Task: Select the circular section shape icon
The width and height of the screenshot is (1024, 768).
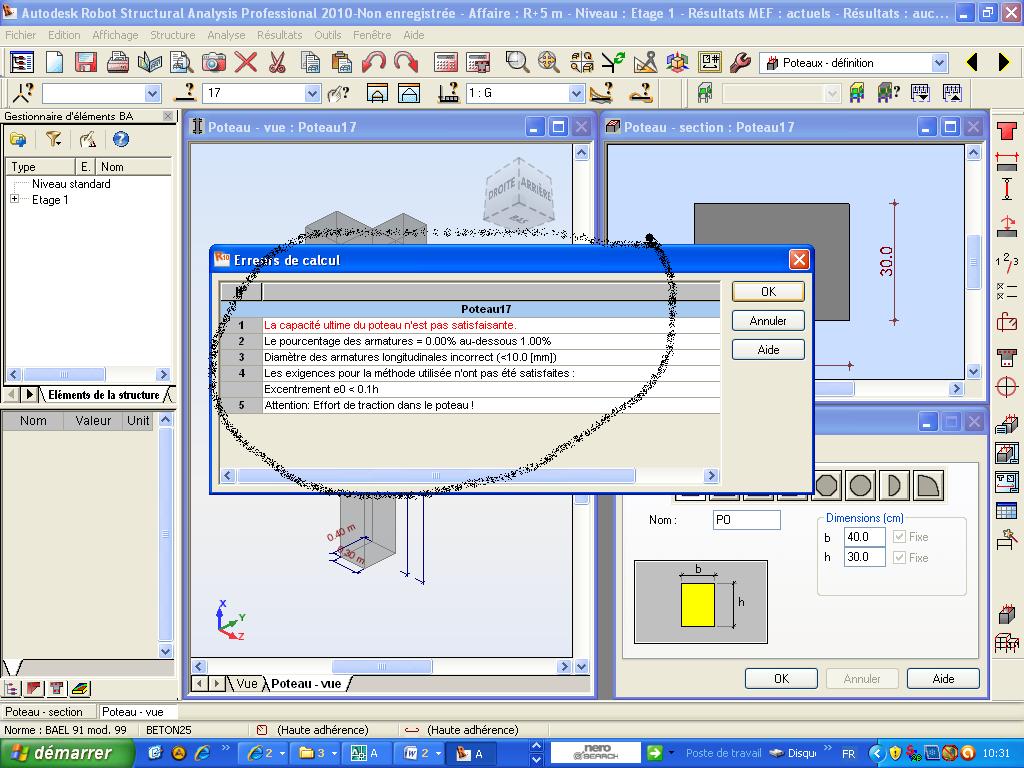Action: [x=860, y=486]
